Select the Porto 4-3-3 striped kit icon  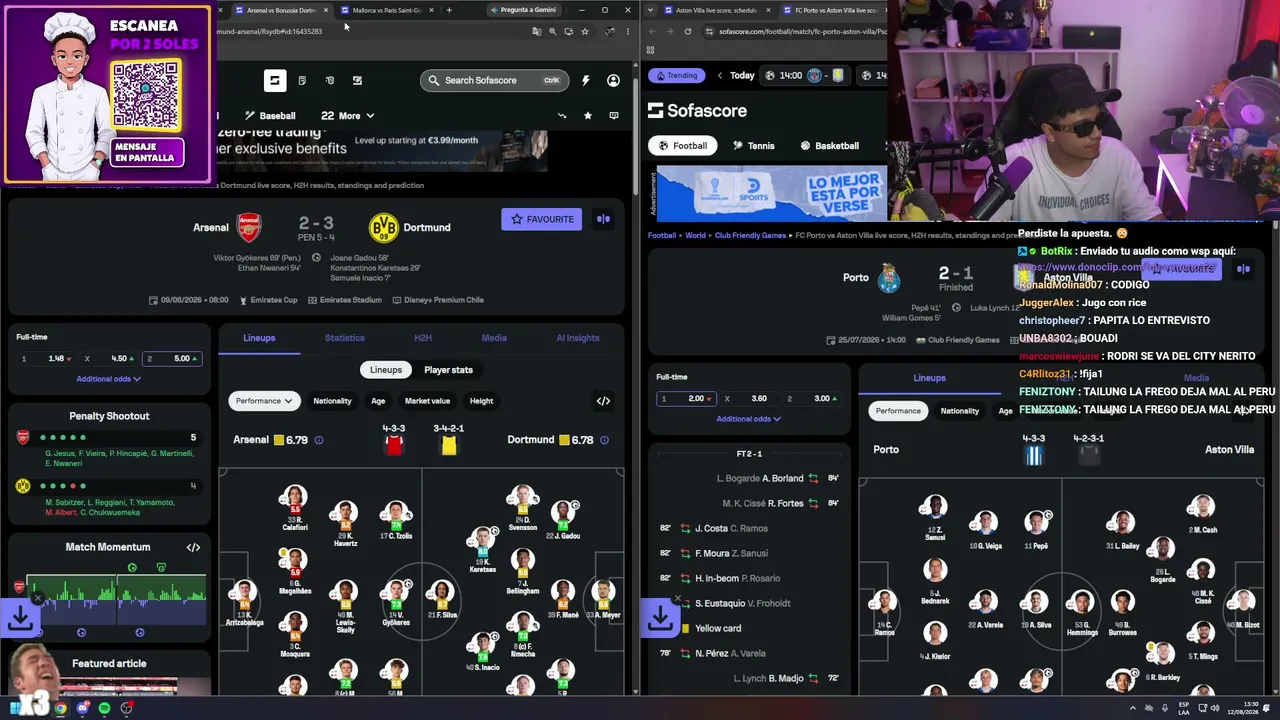(1034, 455)
